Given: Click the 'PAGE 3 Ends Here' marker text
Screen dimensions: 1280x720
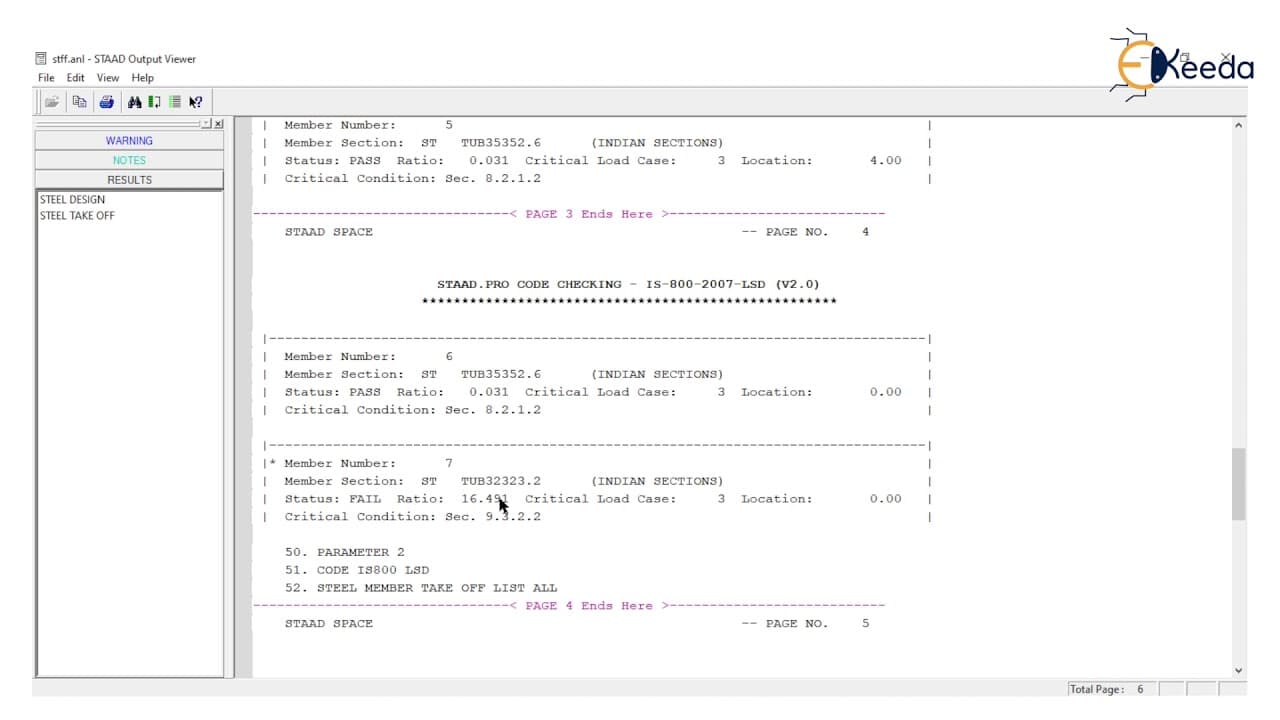Looking at the screenshot, I should [588, 214].
